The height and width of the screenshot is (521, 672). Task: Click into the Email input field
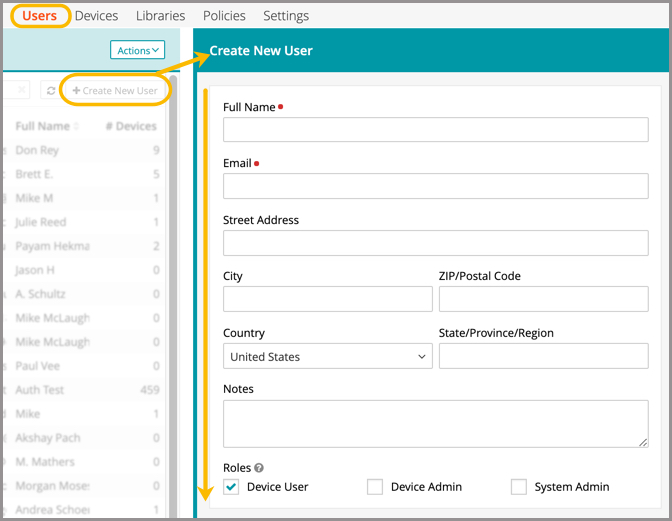point(435,186)
